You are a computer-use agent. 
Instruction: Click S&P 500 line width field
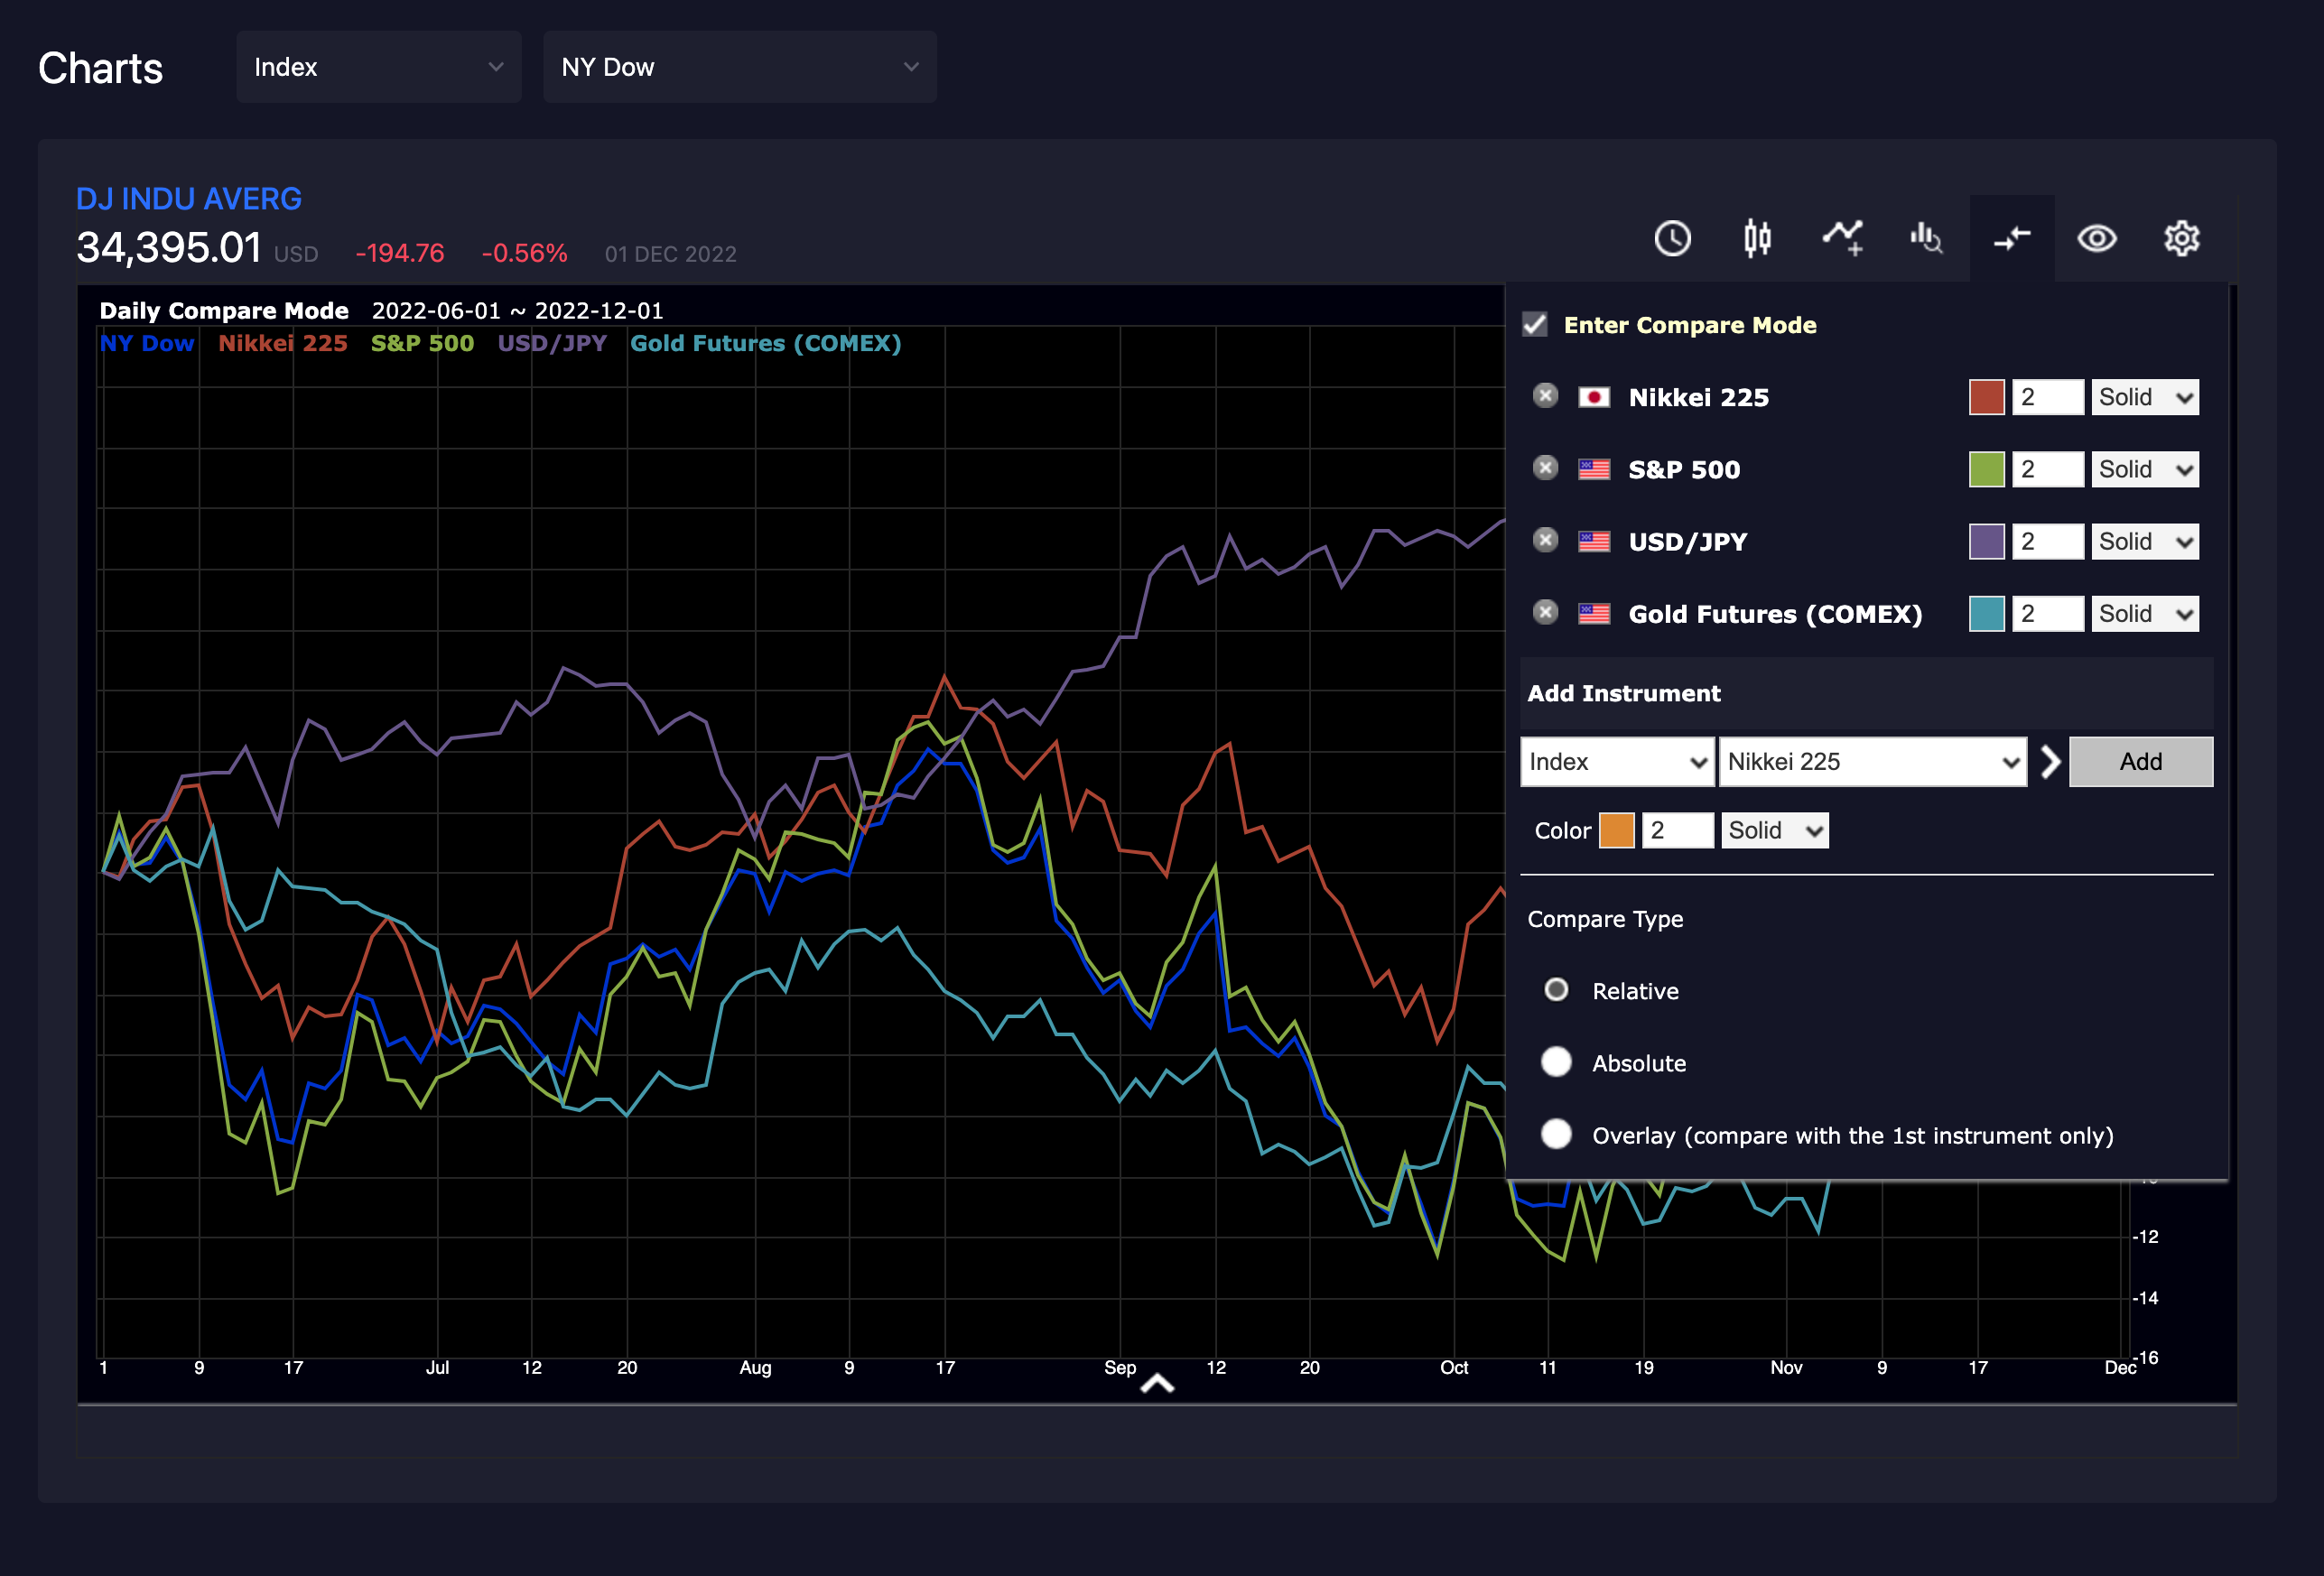point(2048,469)
